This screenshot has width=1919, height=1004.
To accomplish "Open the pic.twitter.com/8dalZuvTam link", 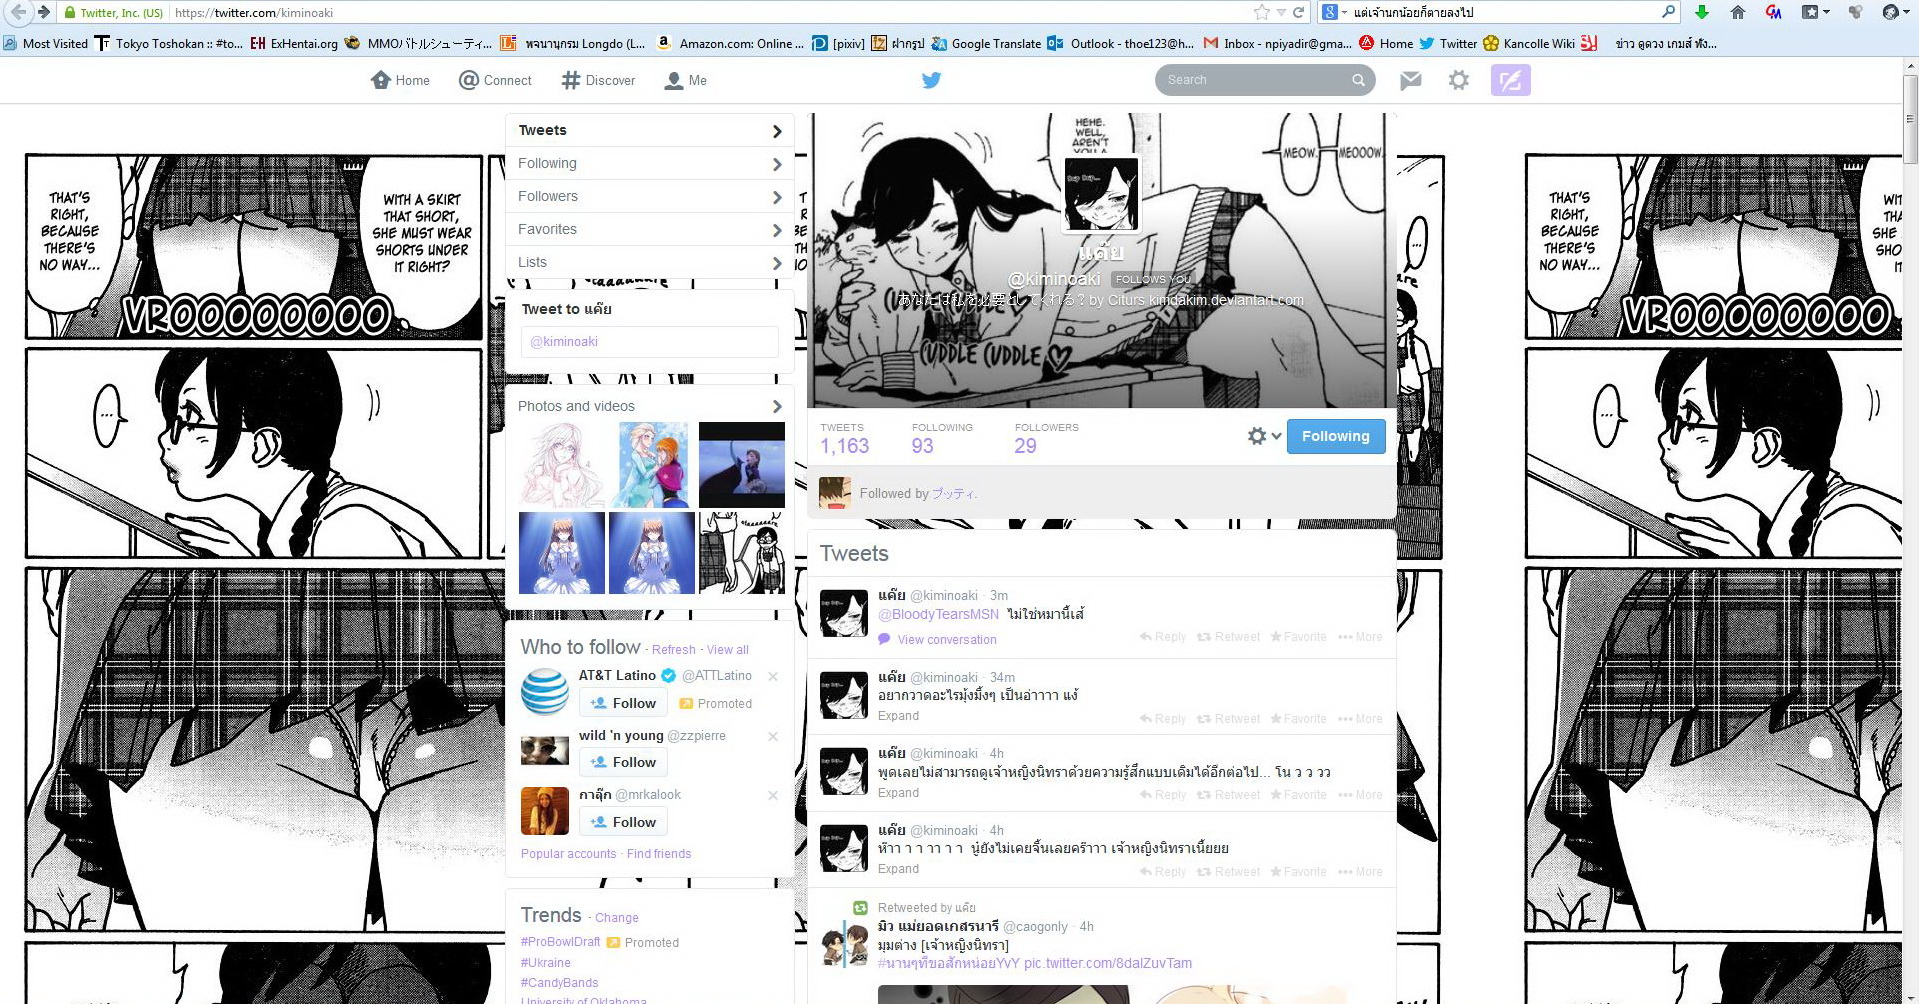I will coord(1108,963).
